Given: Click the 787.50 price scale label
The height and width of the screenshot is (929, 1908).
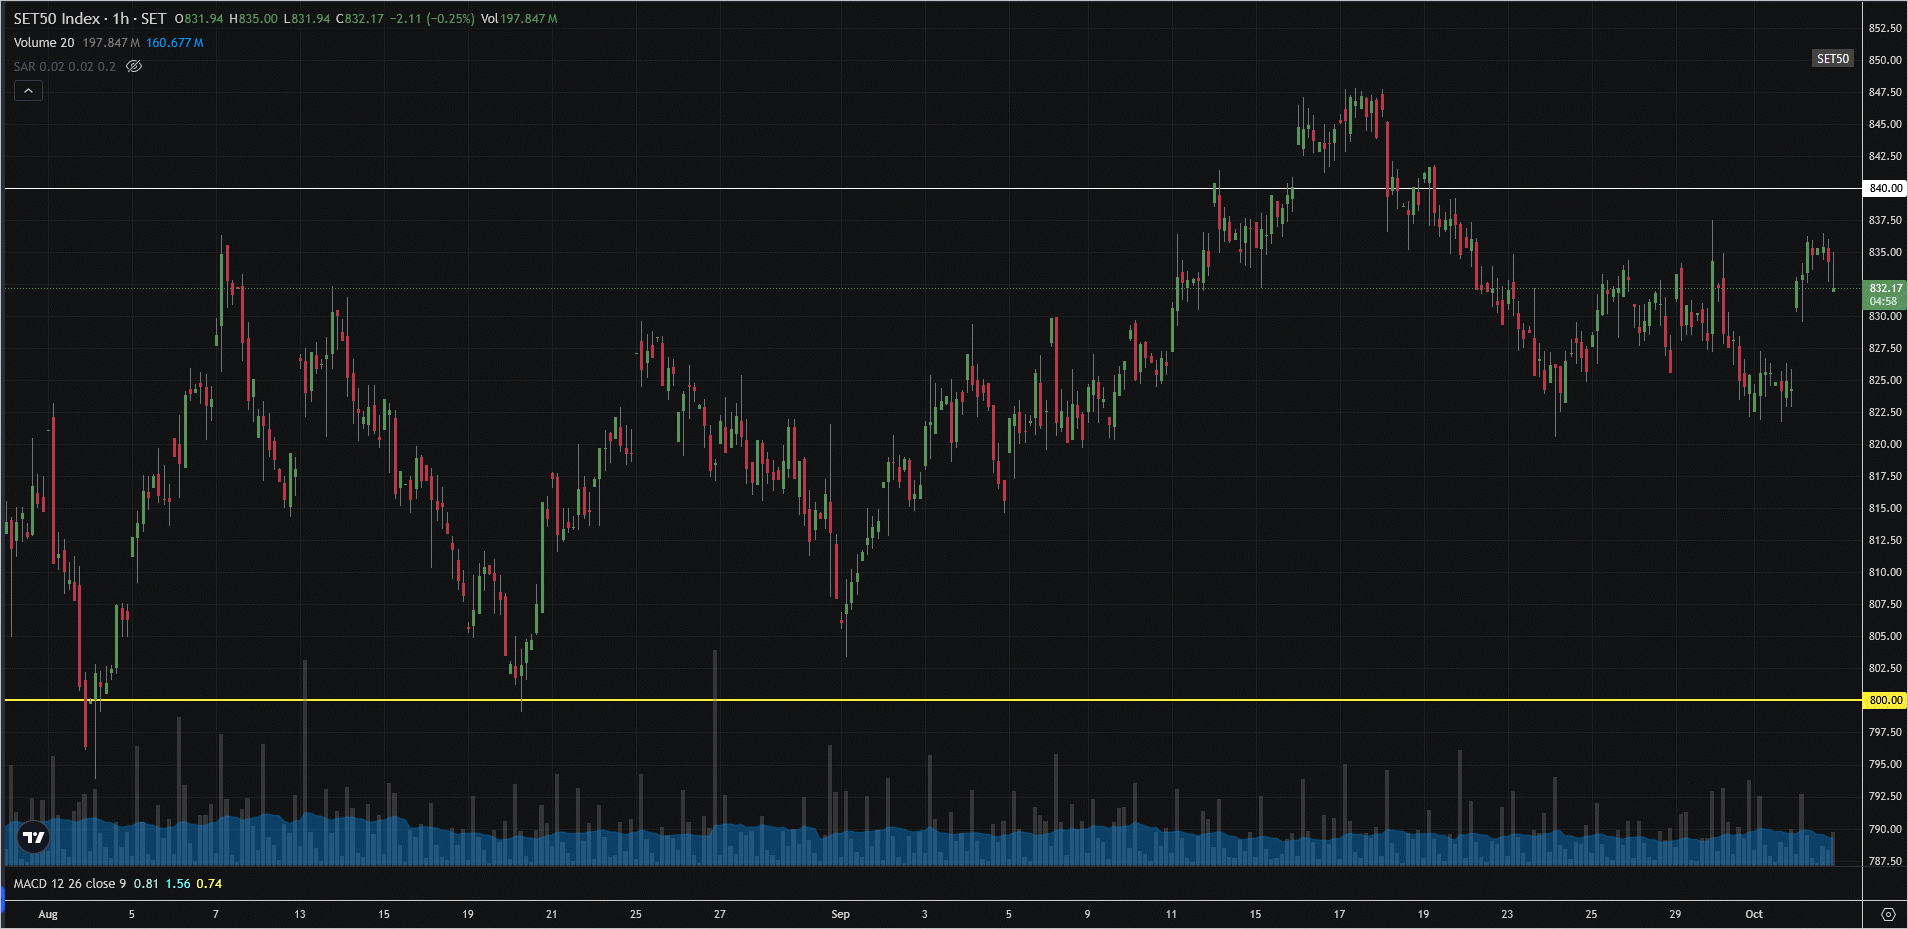Looking at the screenshot, I should [1885, 861].
